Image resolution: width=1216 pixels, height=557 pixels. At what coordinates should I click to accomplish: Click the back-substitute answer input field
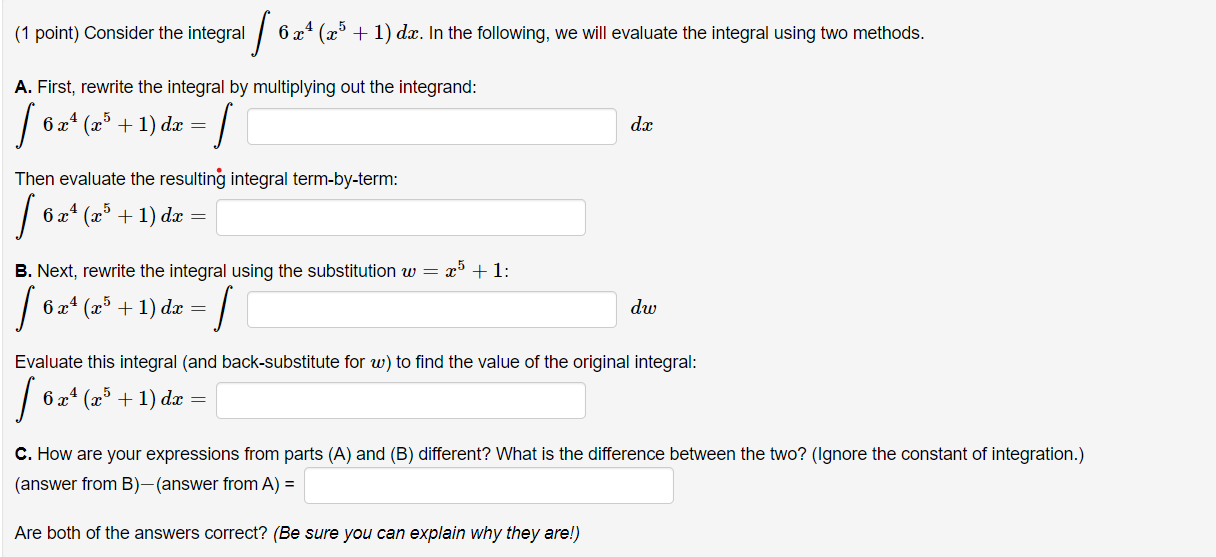tap(401, 400)
